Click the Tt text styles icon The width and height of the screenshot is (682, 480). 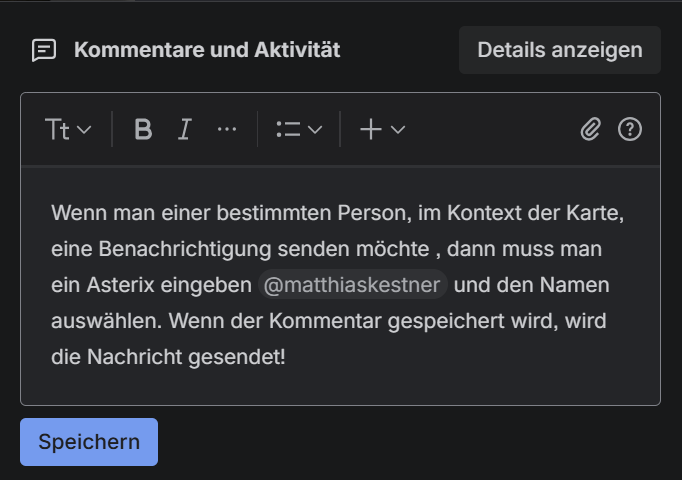[57, 129]
